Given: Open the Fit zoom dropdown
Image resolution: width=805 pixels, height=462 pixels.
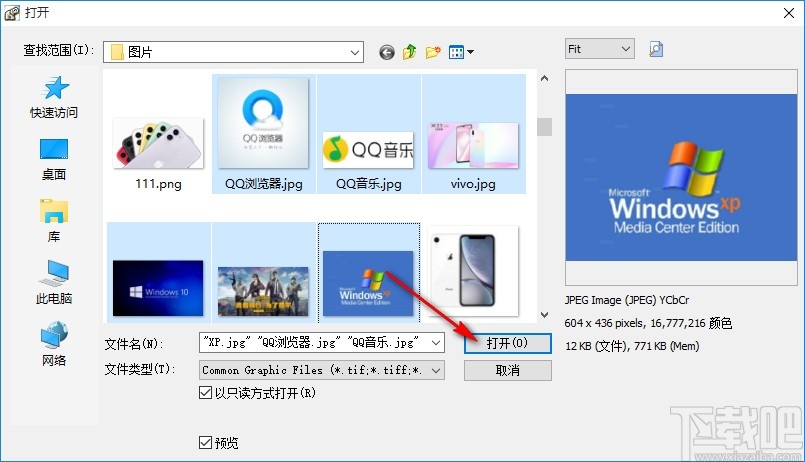Looking at the screenshot, I should coord(600,49).
